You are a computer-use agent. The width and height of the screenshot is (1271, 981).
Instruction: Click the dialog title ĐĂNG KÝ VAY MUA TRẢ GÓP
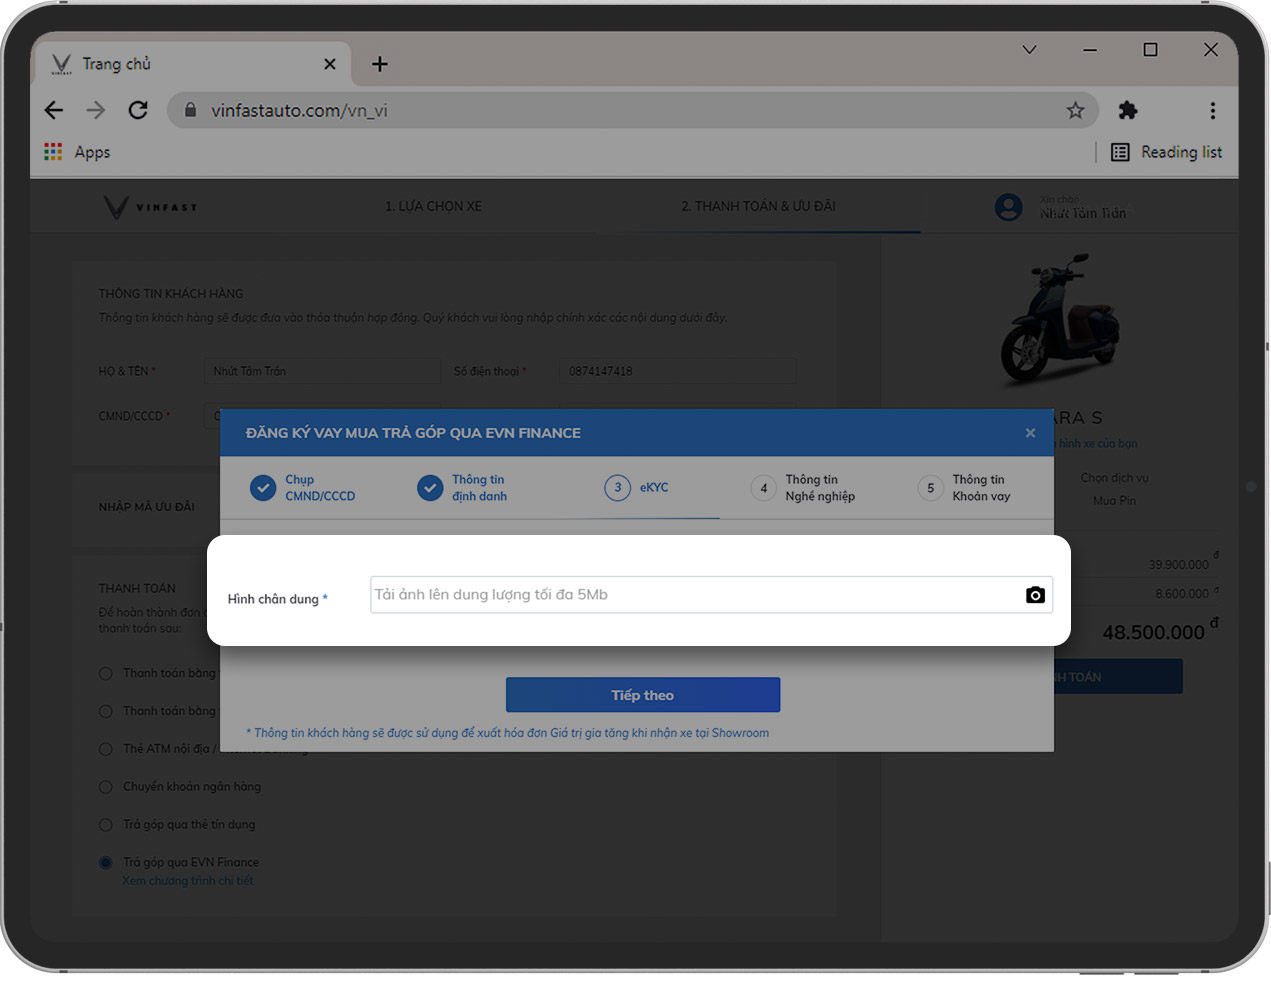(x=413, y=433)
